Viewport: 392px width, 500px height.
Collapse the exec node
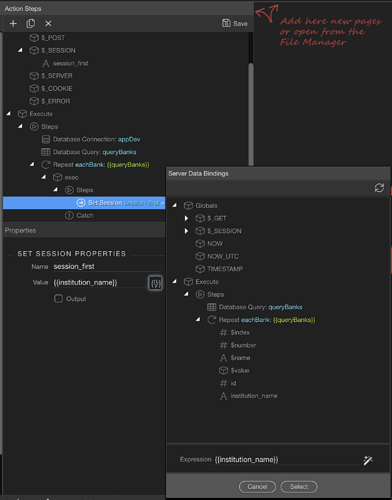coord(44,177)
